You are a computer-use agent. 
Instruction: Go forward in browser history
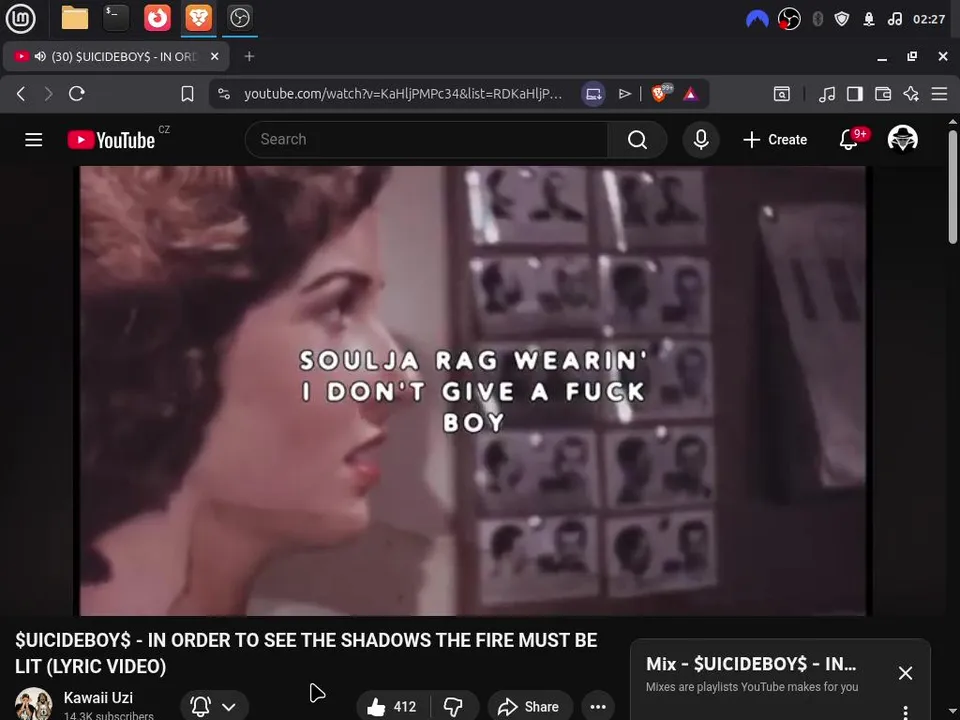click(48, 94)
